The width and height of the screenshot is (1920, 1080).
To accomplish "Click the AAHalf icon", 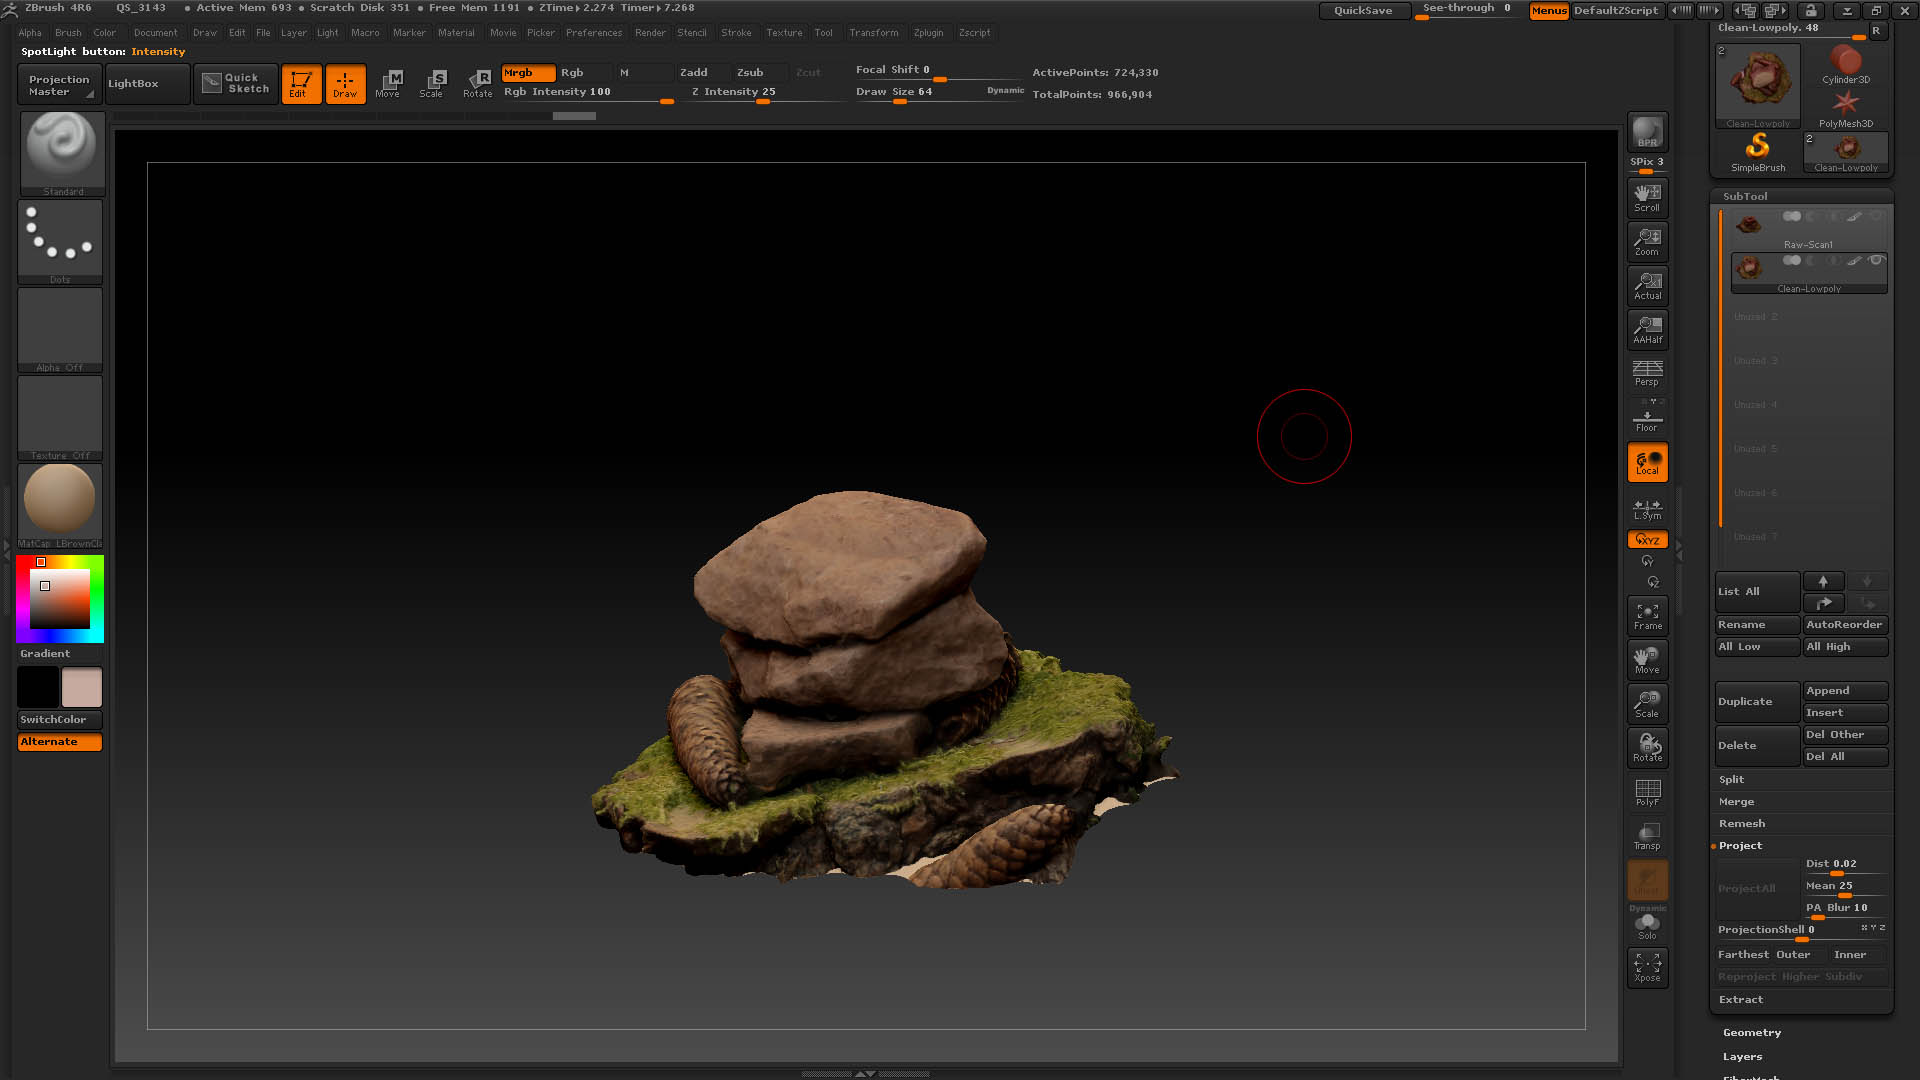I will pyautogui.click(x=1647, y=329).
